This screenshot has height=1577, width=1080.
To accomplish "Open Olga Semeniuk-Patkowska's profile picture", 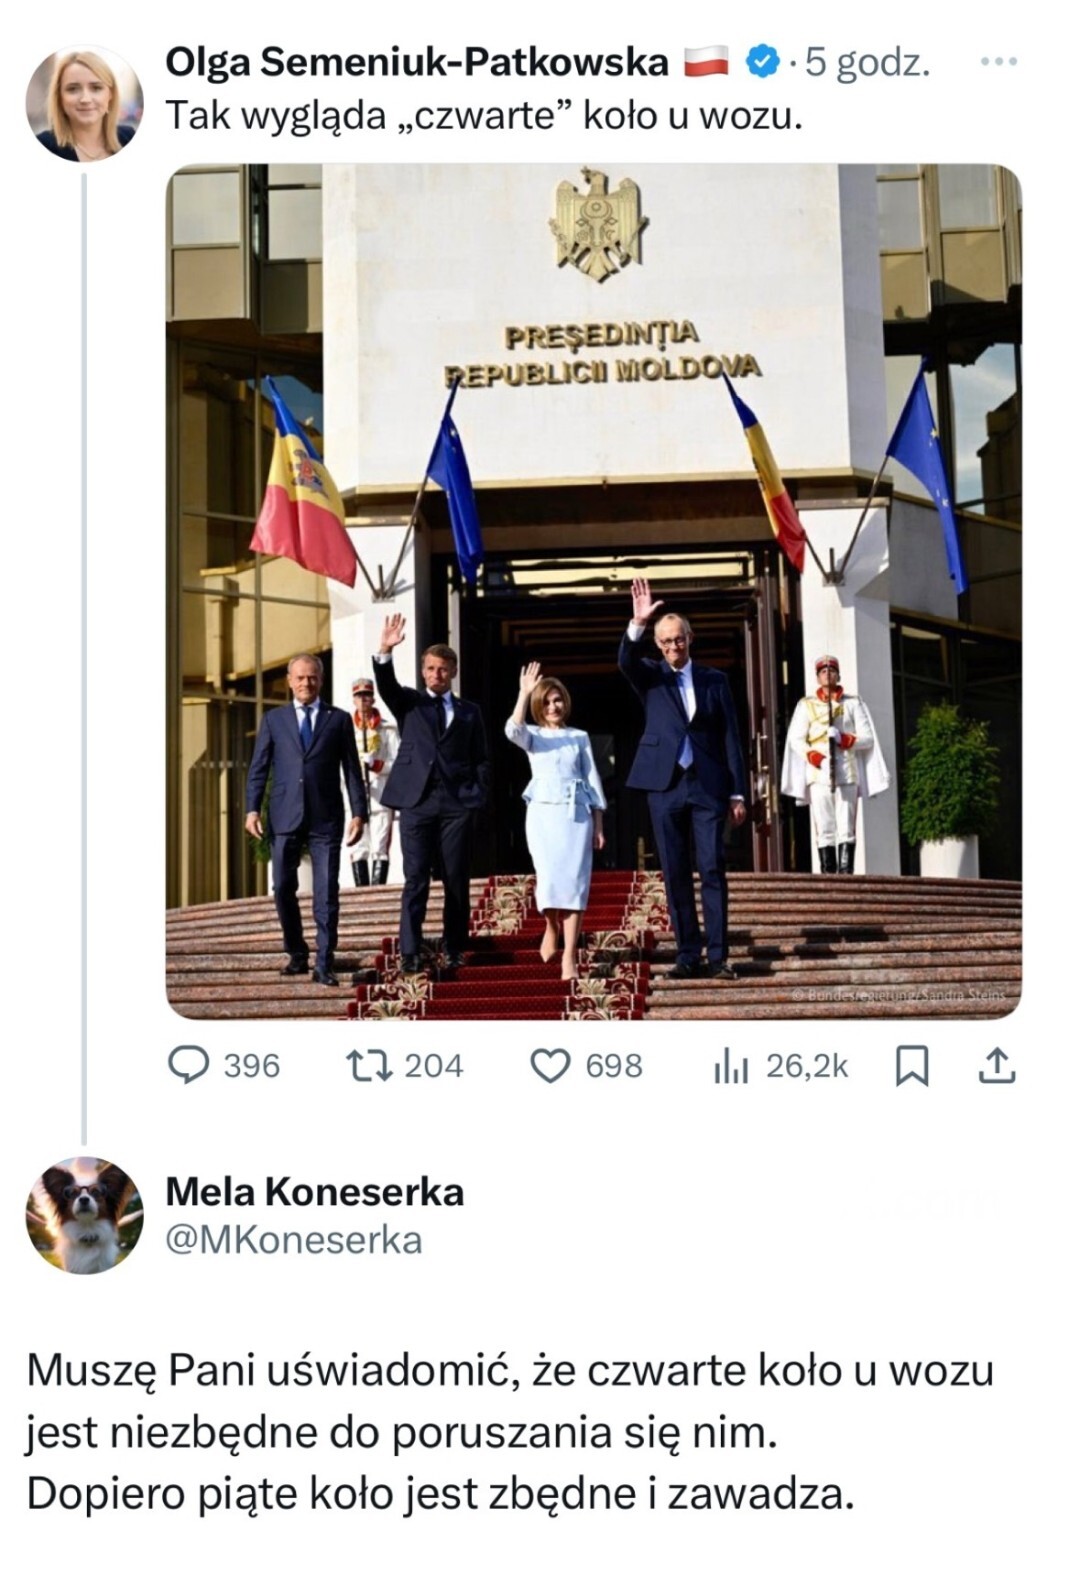I will (84, 103).
